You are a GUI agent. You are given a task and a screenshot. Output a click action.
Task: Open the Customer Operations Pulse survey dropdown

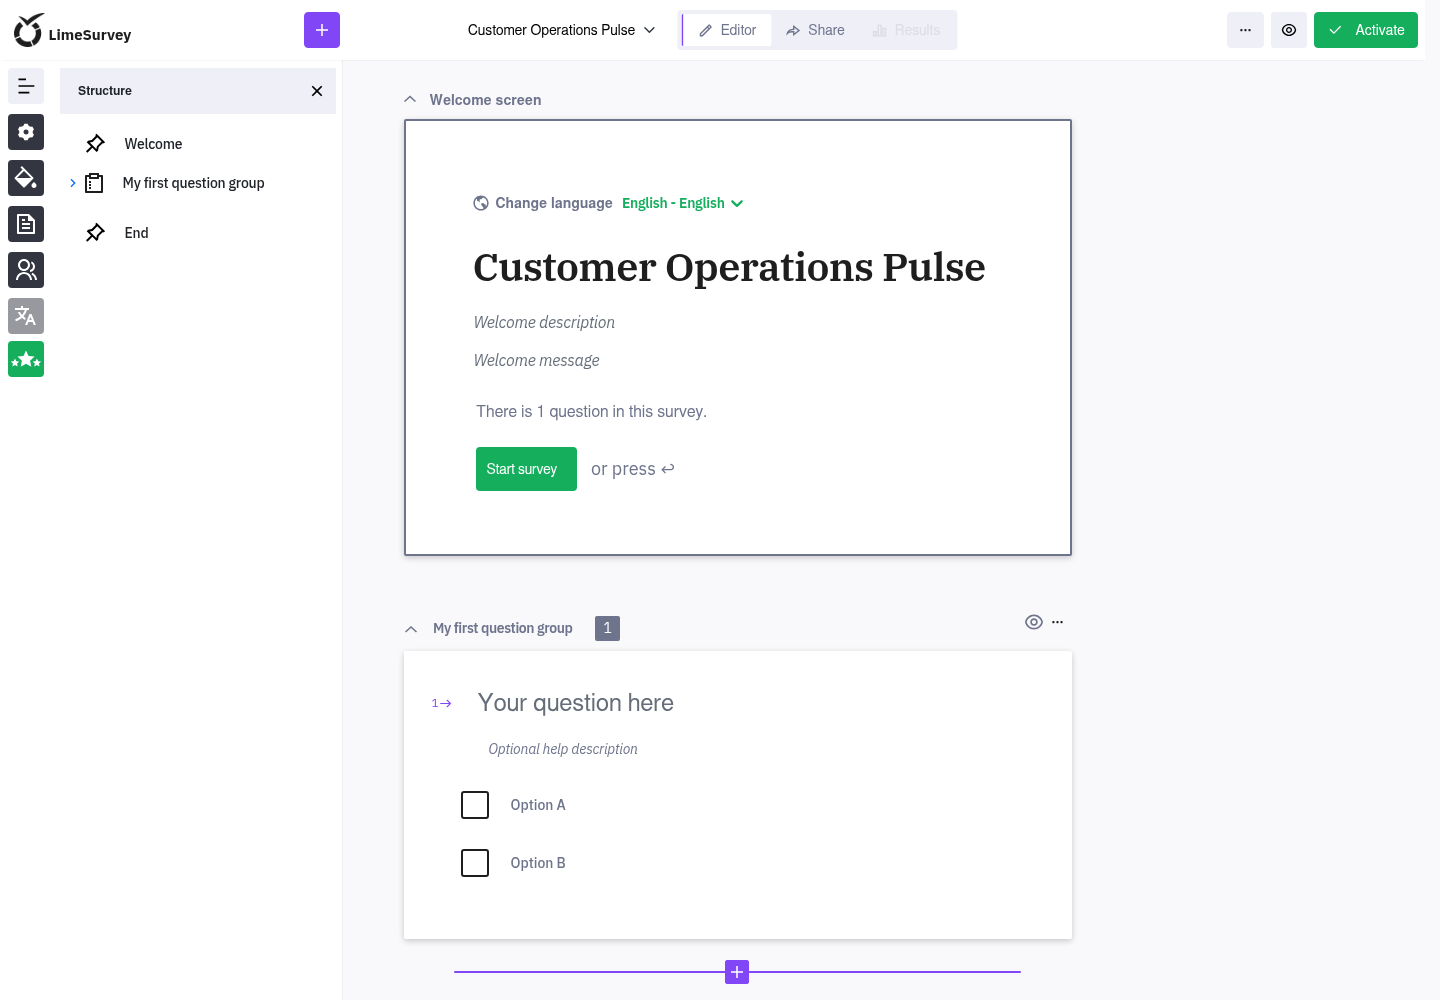coord(561,30)
